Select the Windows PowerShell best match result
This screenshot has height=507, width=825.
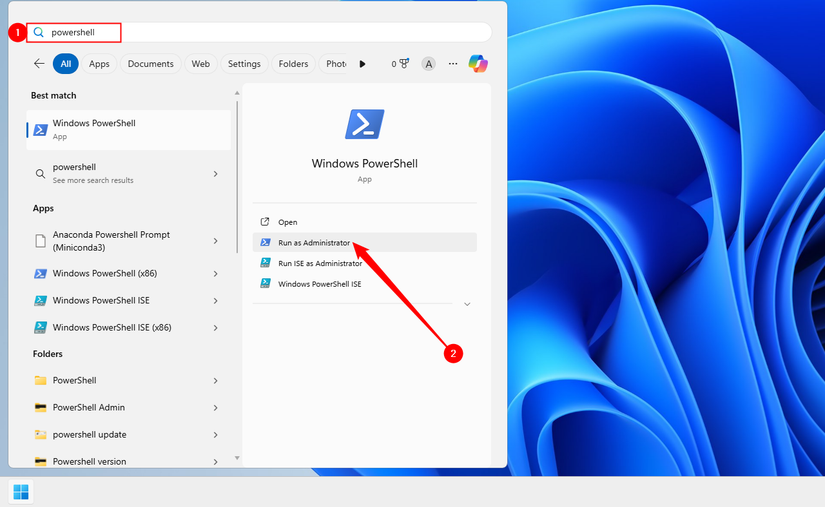(128, 129)
